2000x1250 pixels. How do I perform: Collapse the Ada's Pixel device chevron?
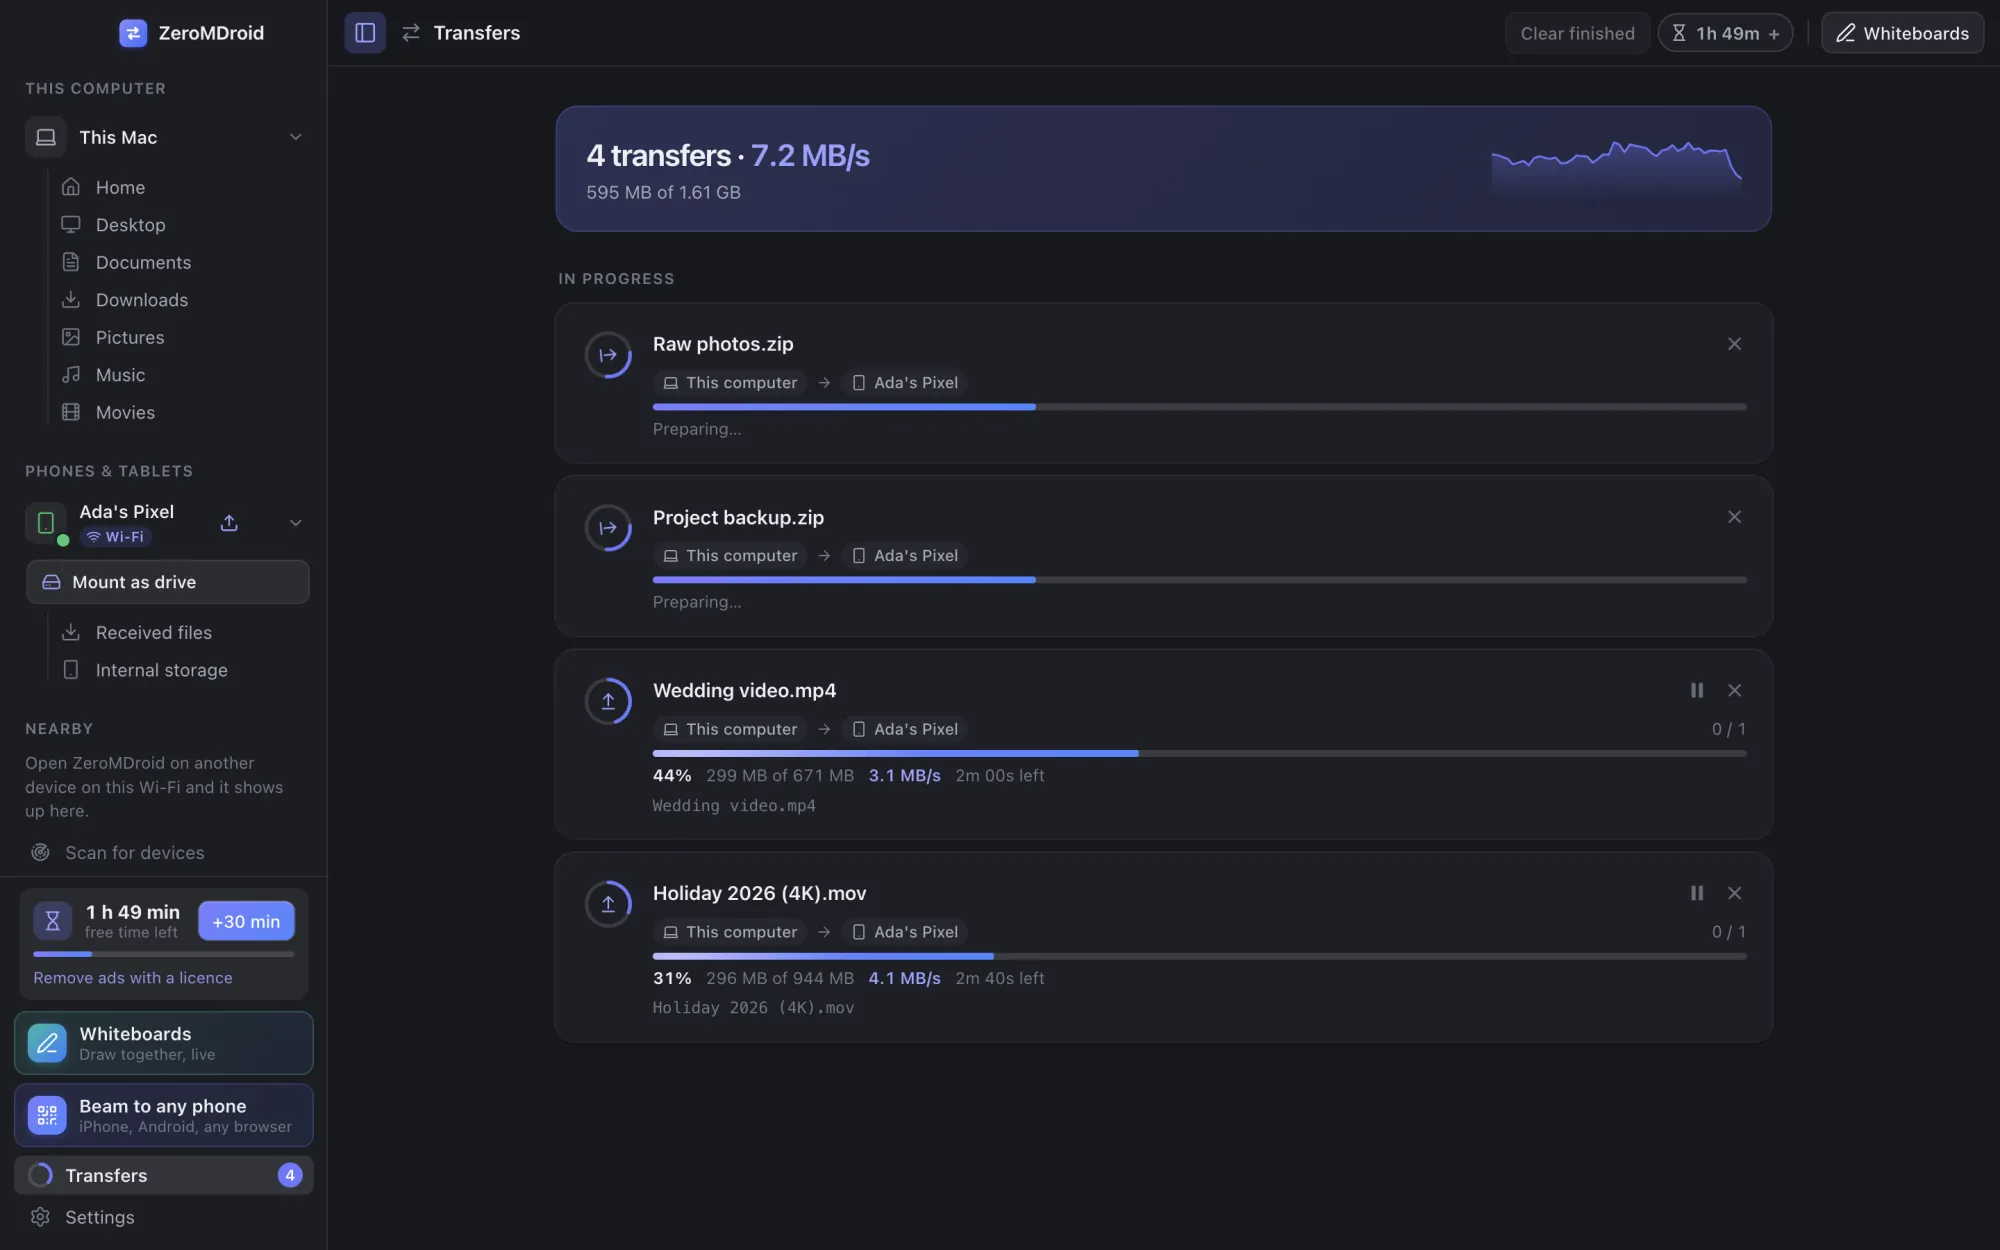[x=295, y=523]
